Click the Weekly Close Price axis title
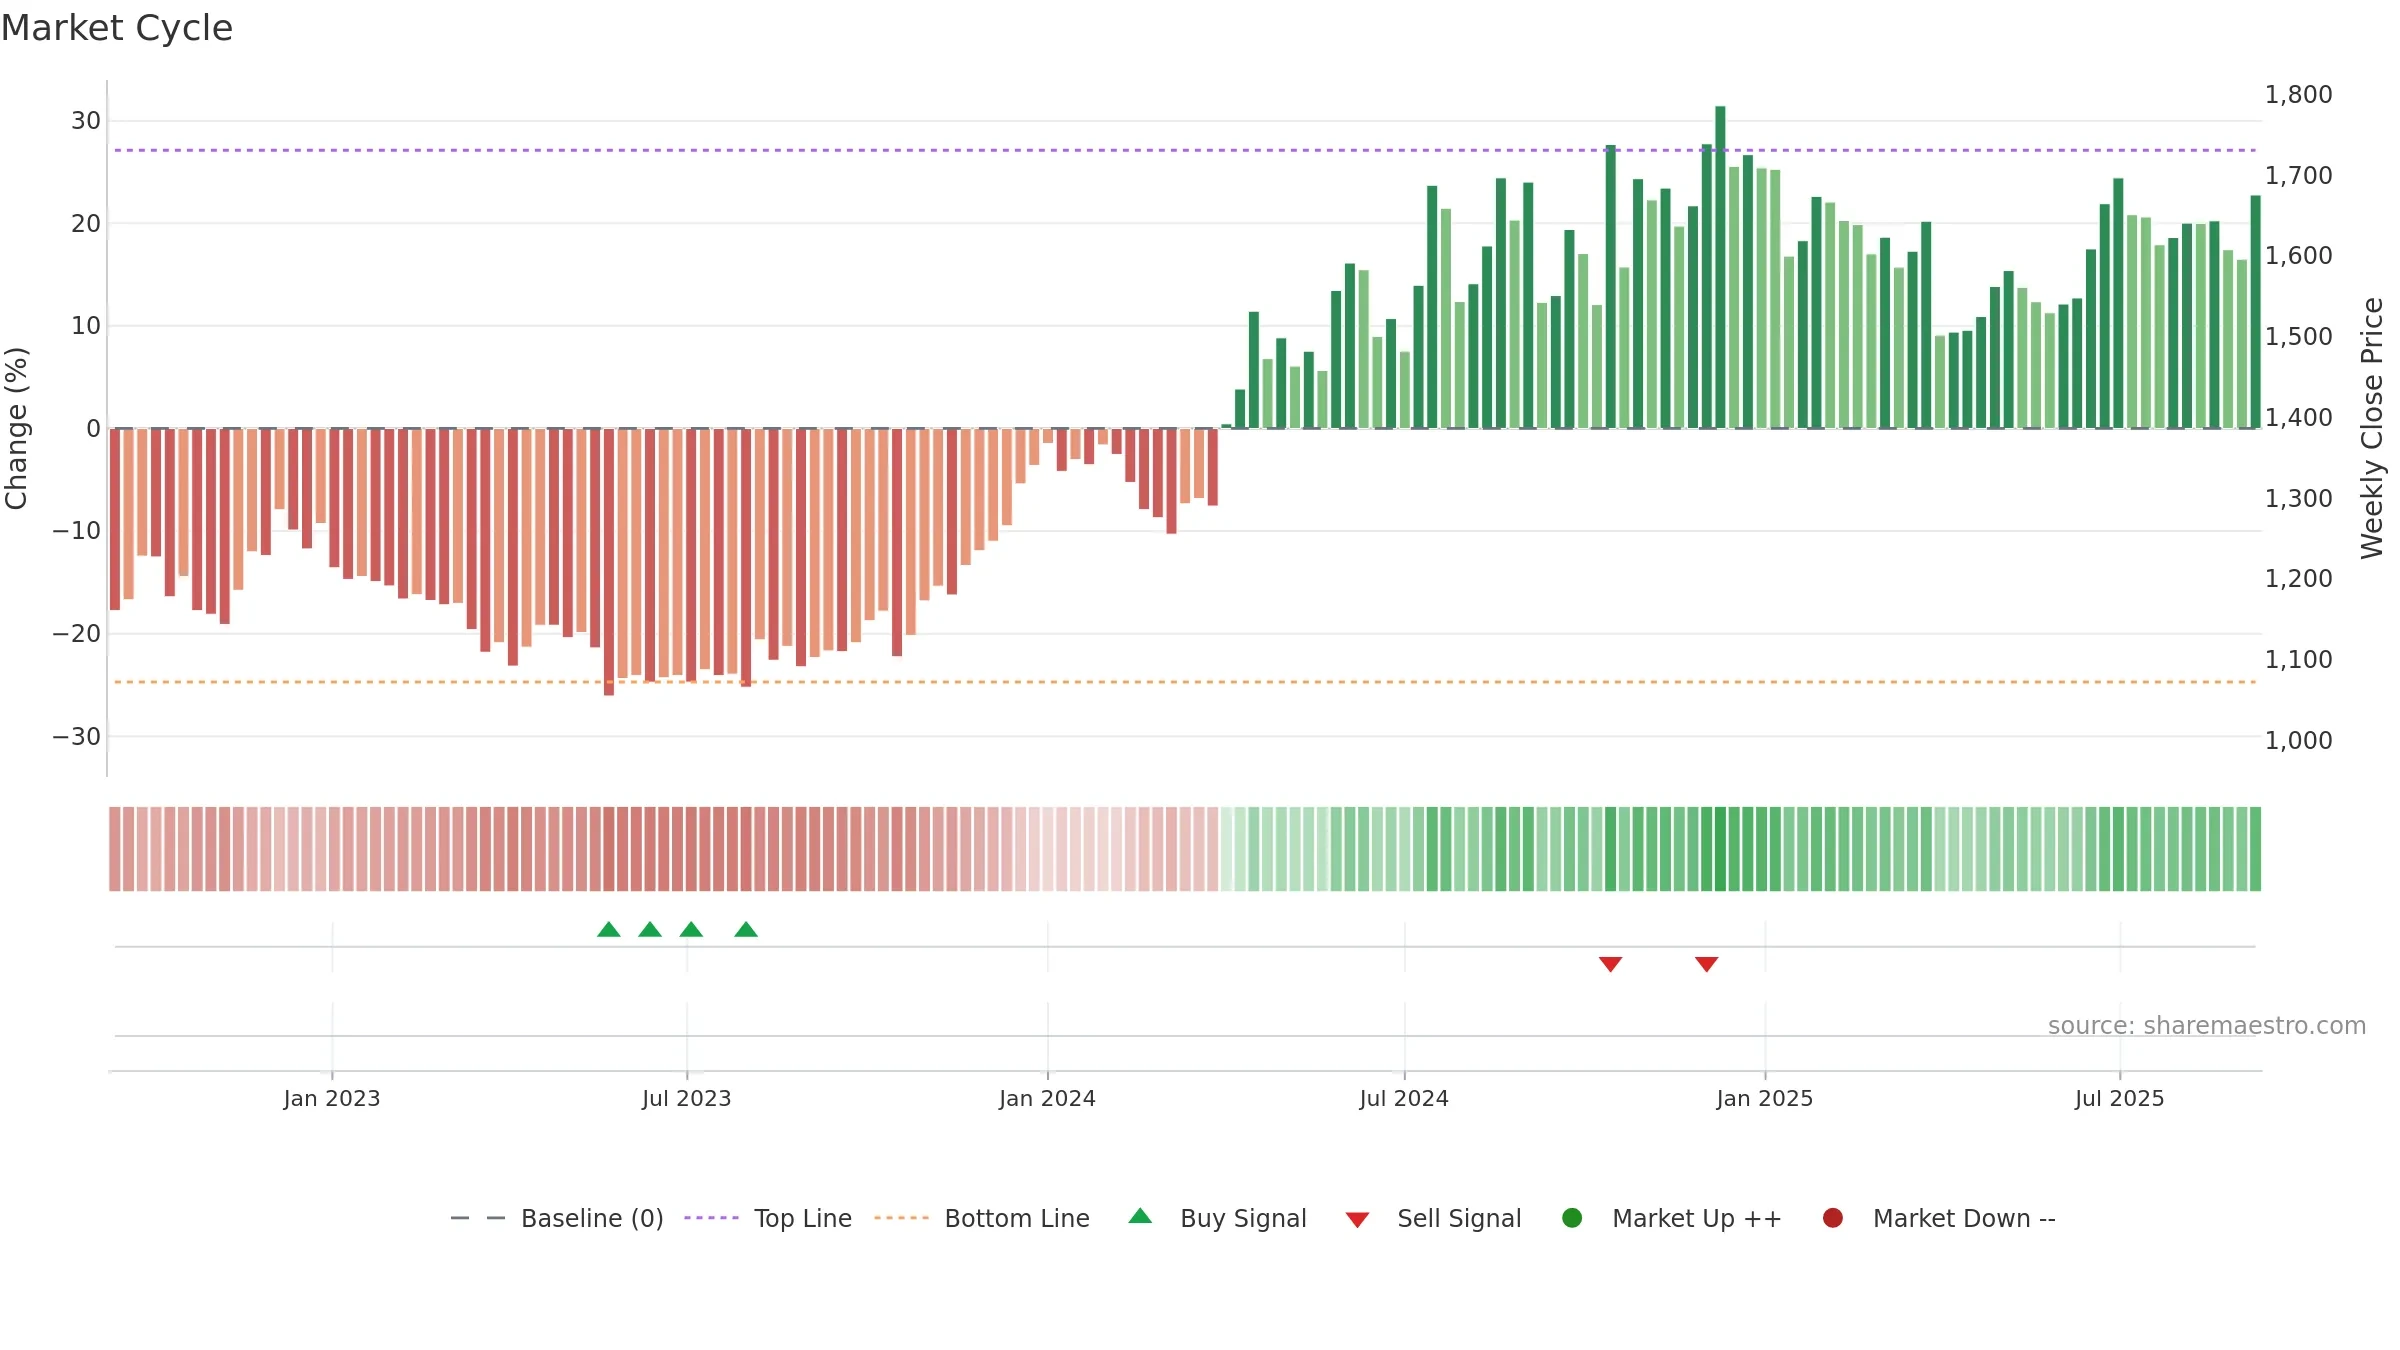 tap(2372, 428)
